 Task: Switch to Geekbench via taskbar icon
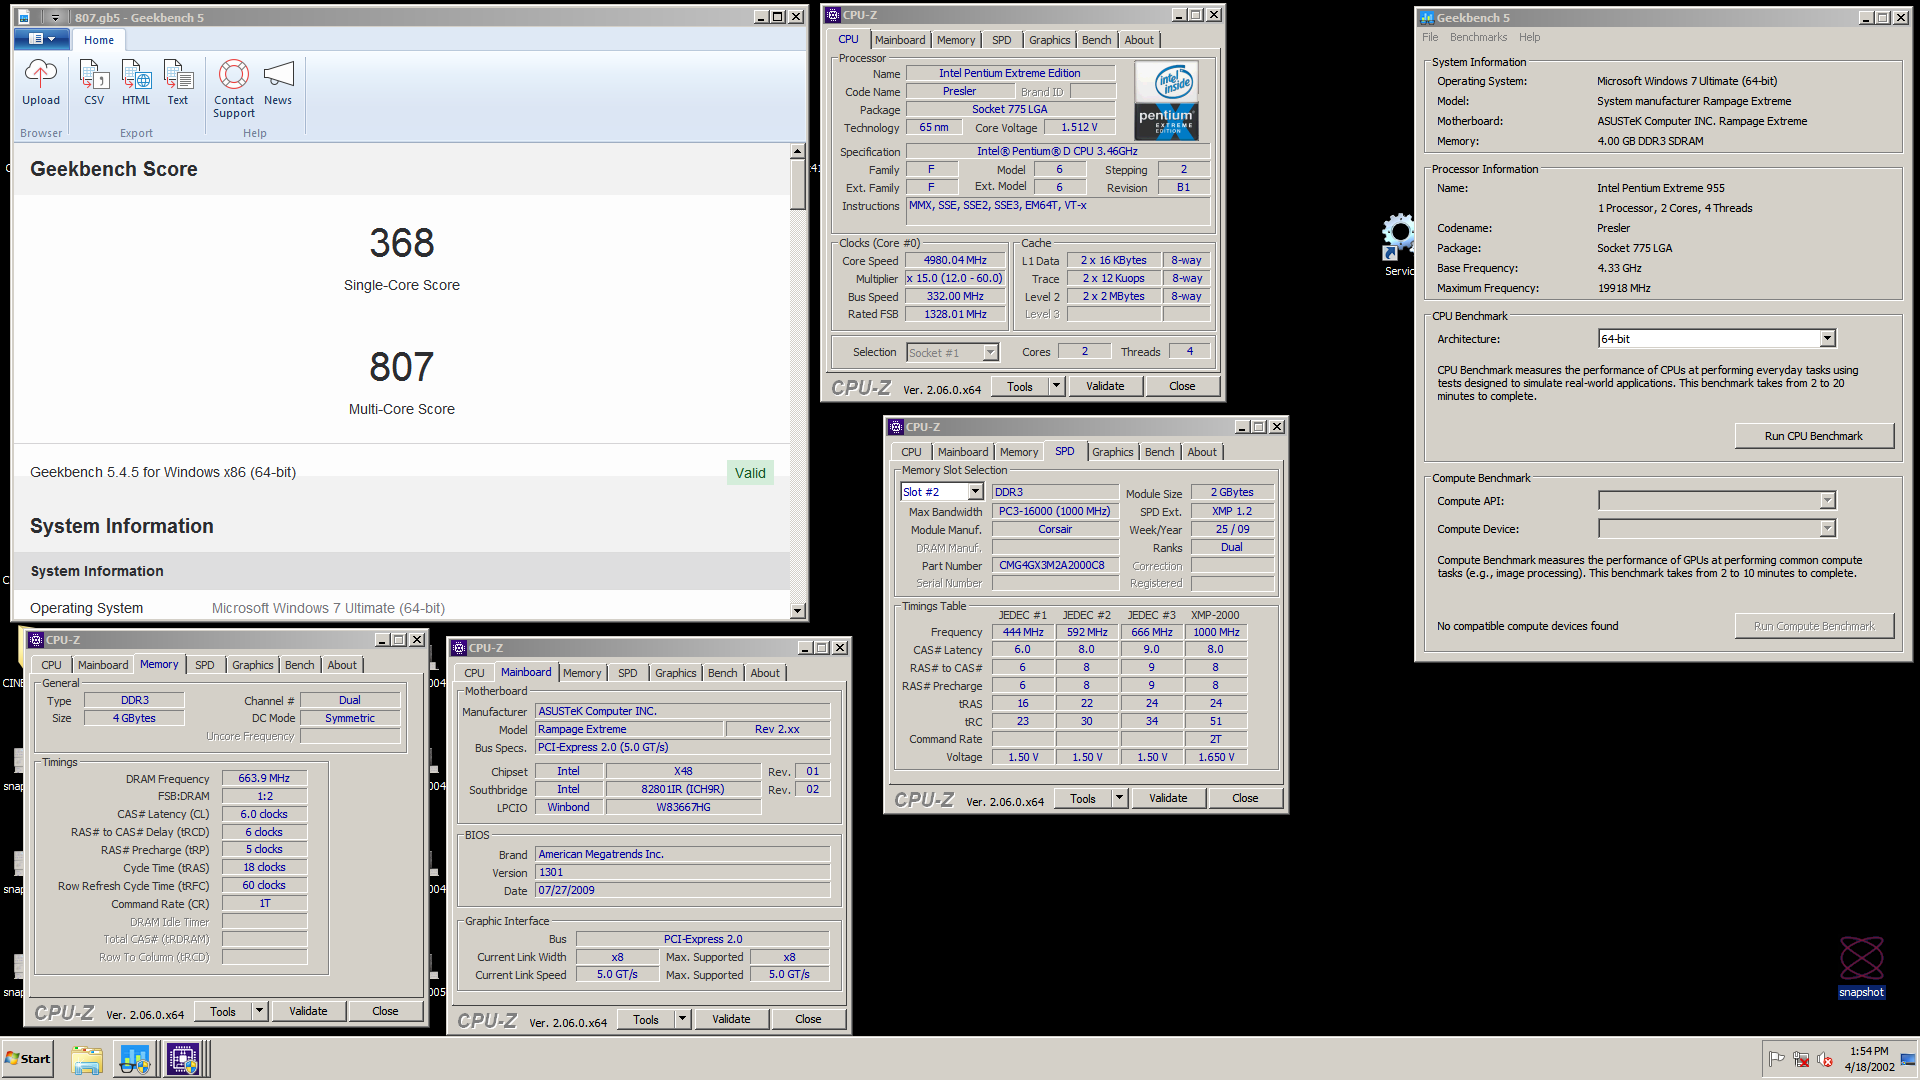click(134, 1059)
